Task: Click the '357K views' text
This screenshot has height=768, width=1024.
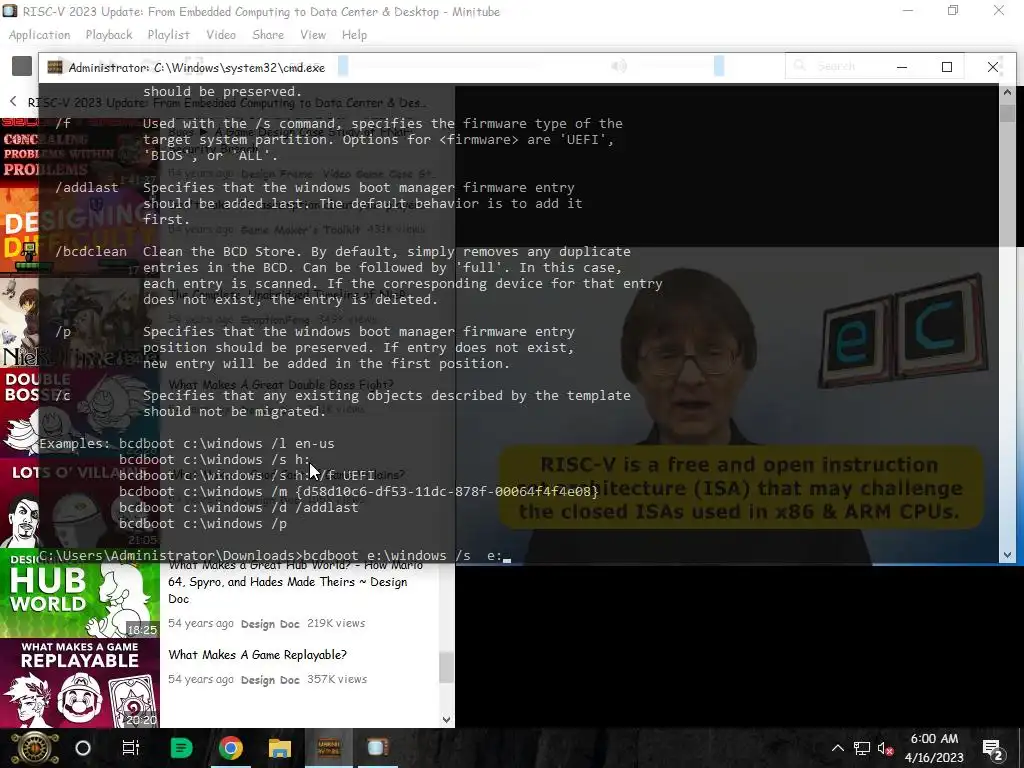Action: coord(337,679)
